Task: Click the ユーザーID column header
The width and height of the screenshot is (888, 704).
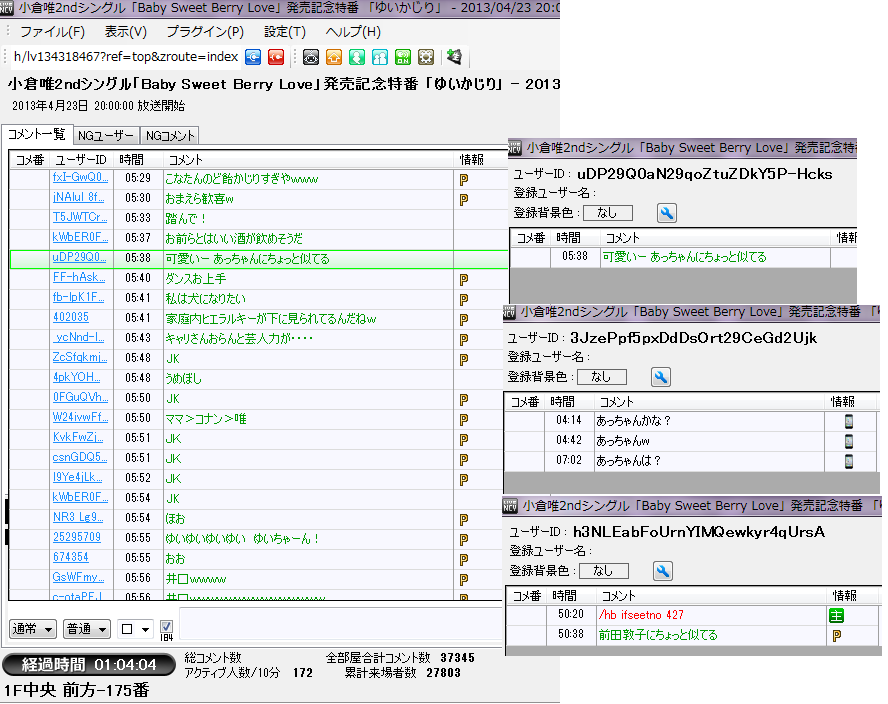Action: (81, 160)
